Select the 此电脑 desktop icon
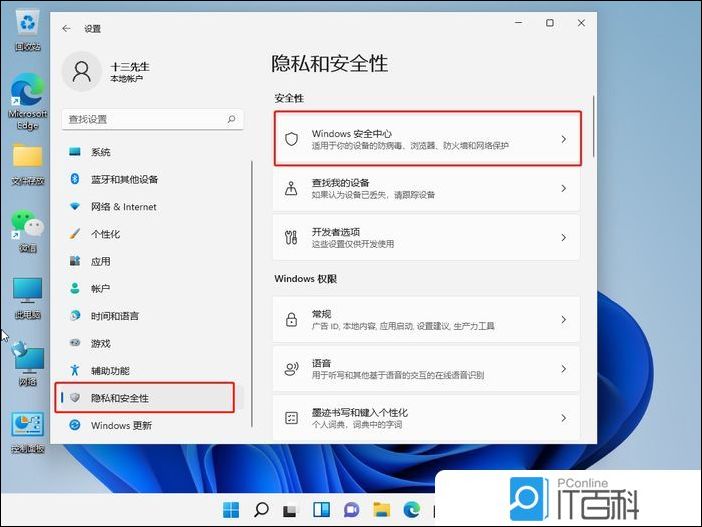The width and height of the screenshot is (702, 527). click(x=28, y=299)
